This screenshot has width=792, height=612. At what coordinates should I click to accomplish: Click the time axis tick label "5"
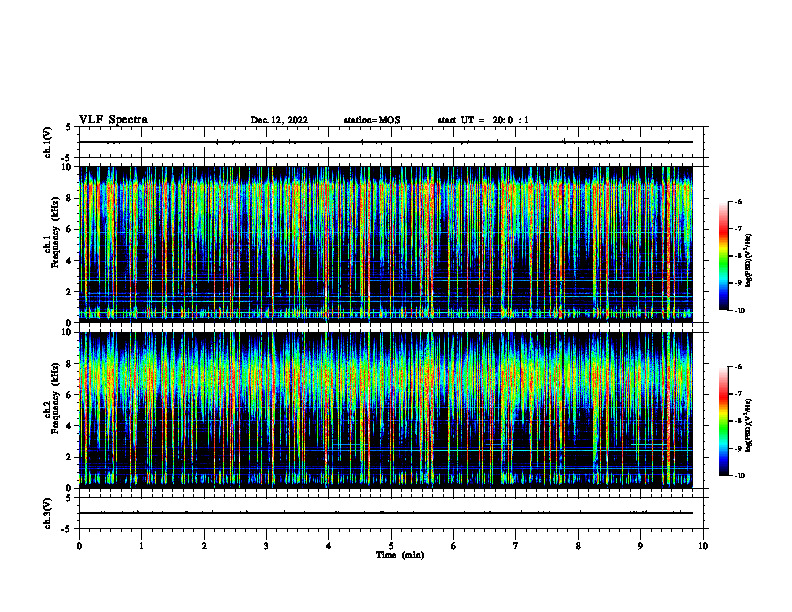pyautogui.click(x=391, y=546)
